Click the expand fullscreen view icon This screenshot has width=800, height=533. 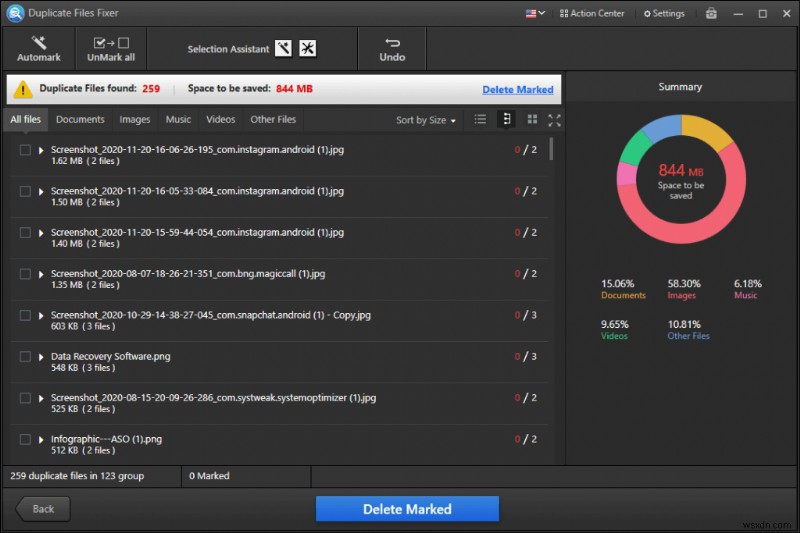(x=555, y=120)
